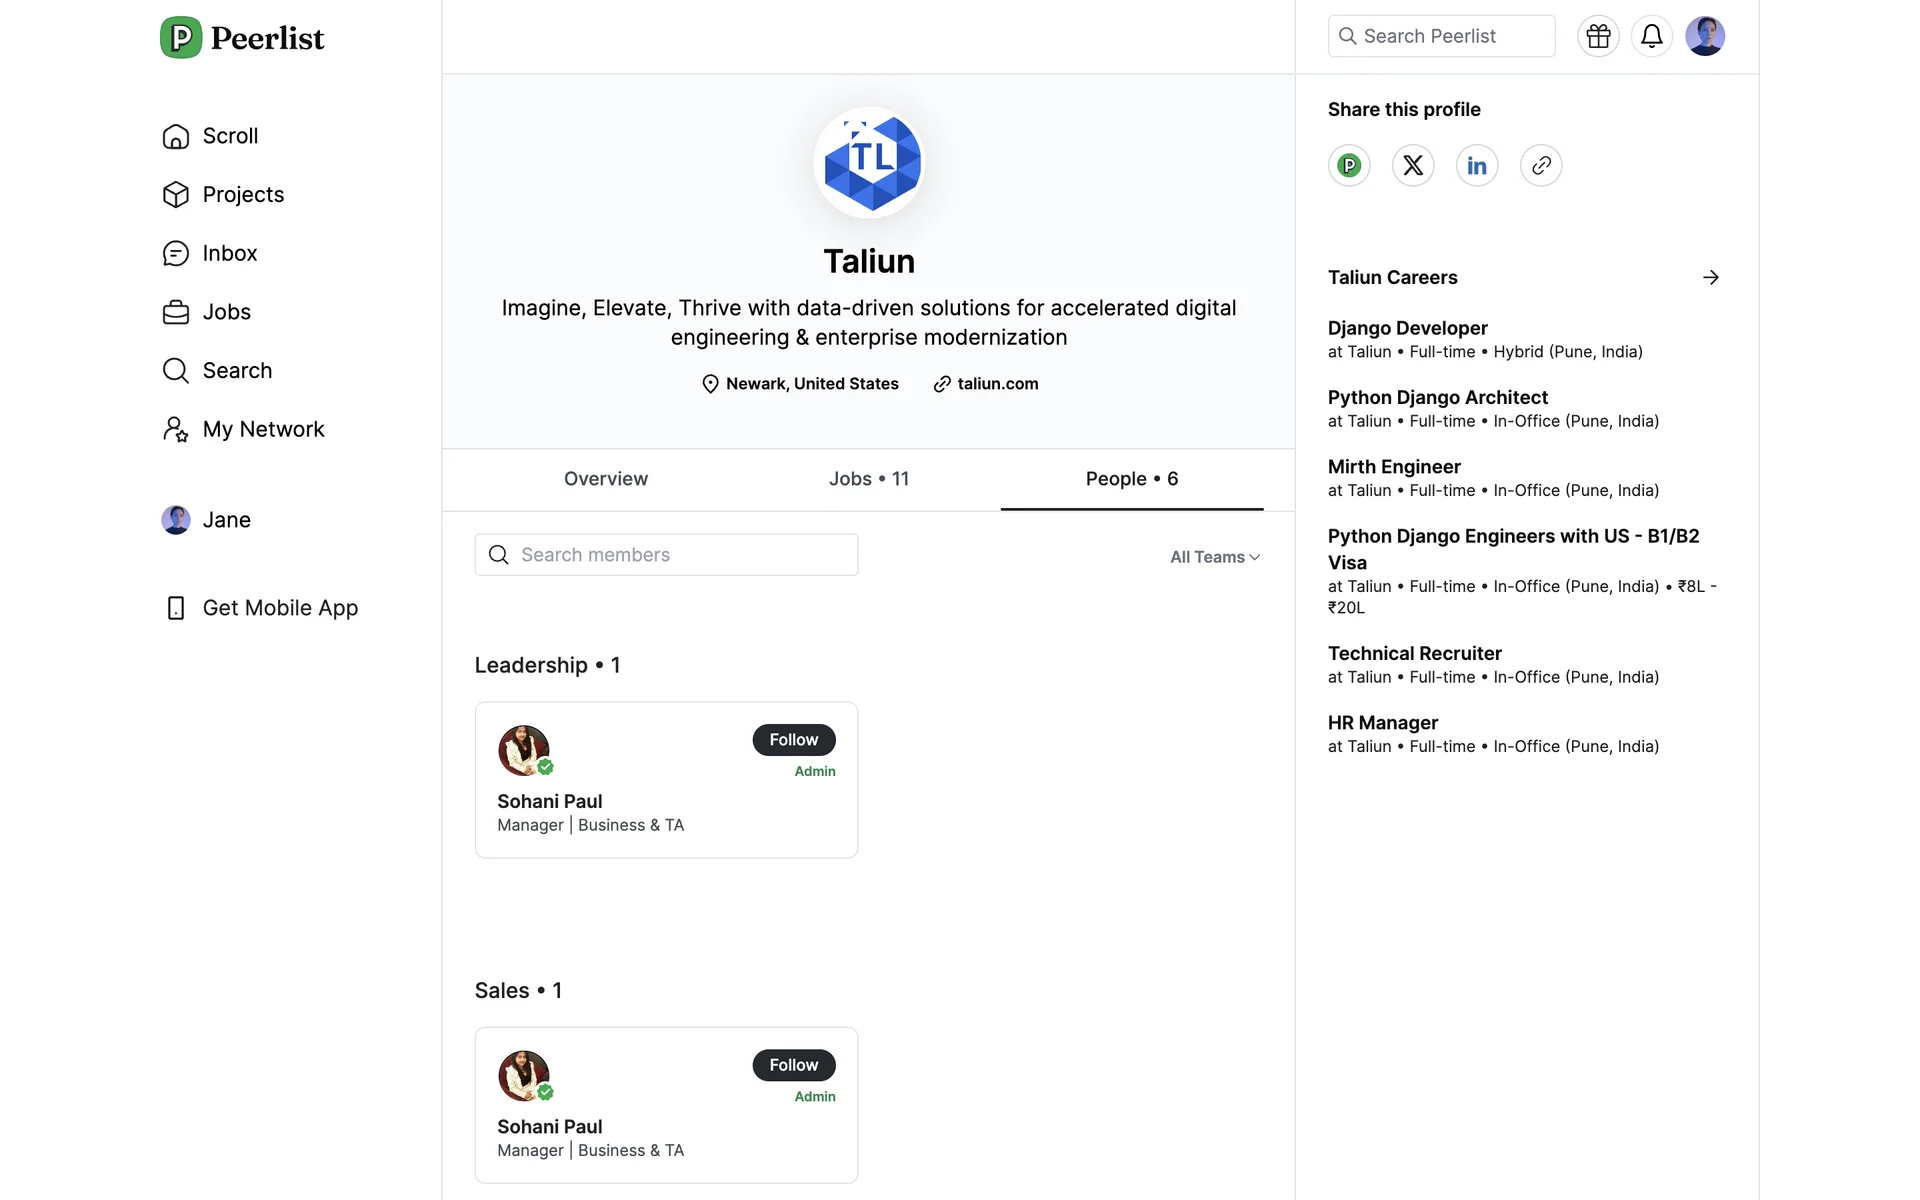Click the Search members field
This screenshot has height=1200, width=1920.
[666, 554]
